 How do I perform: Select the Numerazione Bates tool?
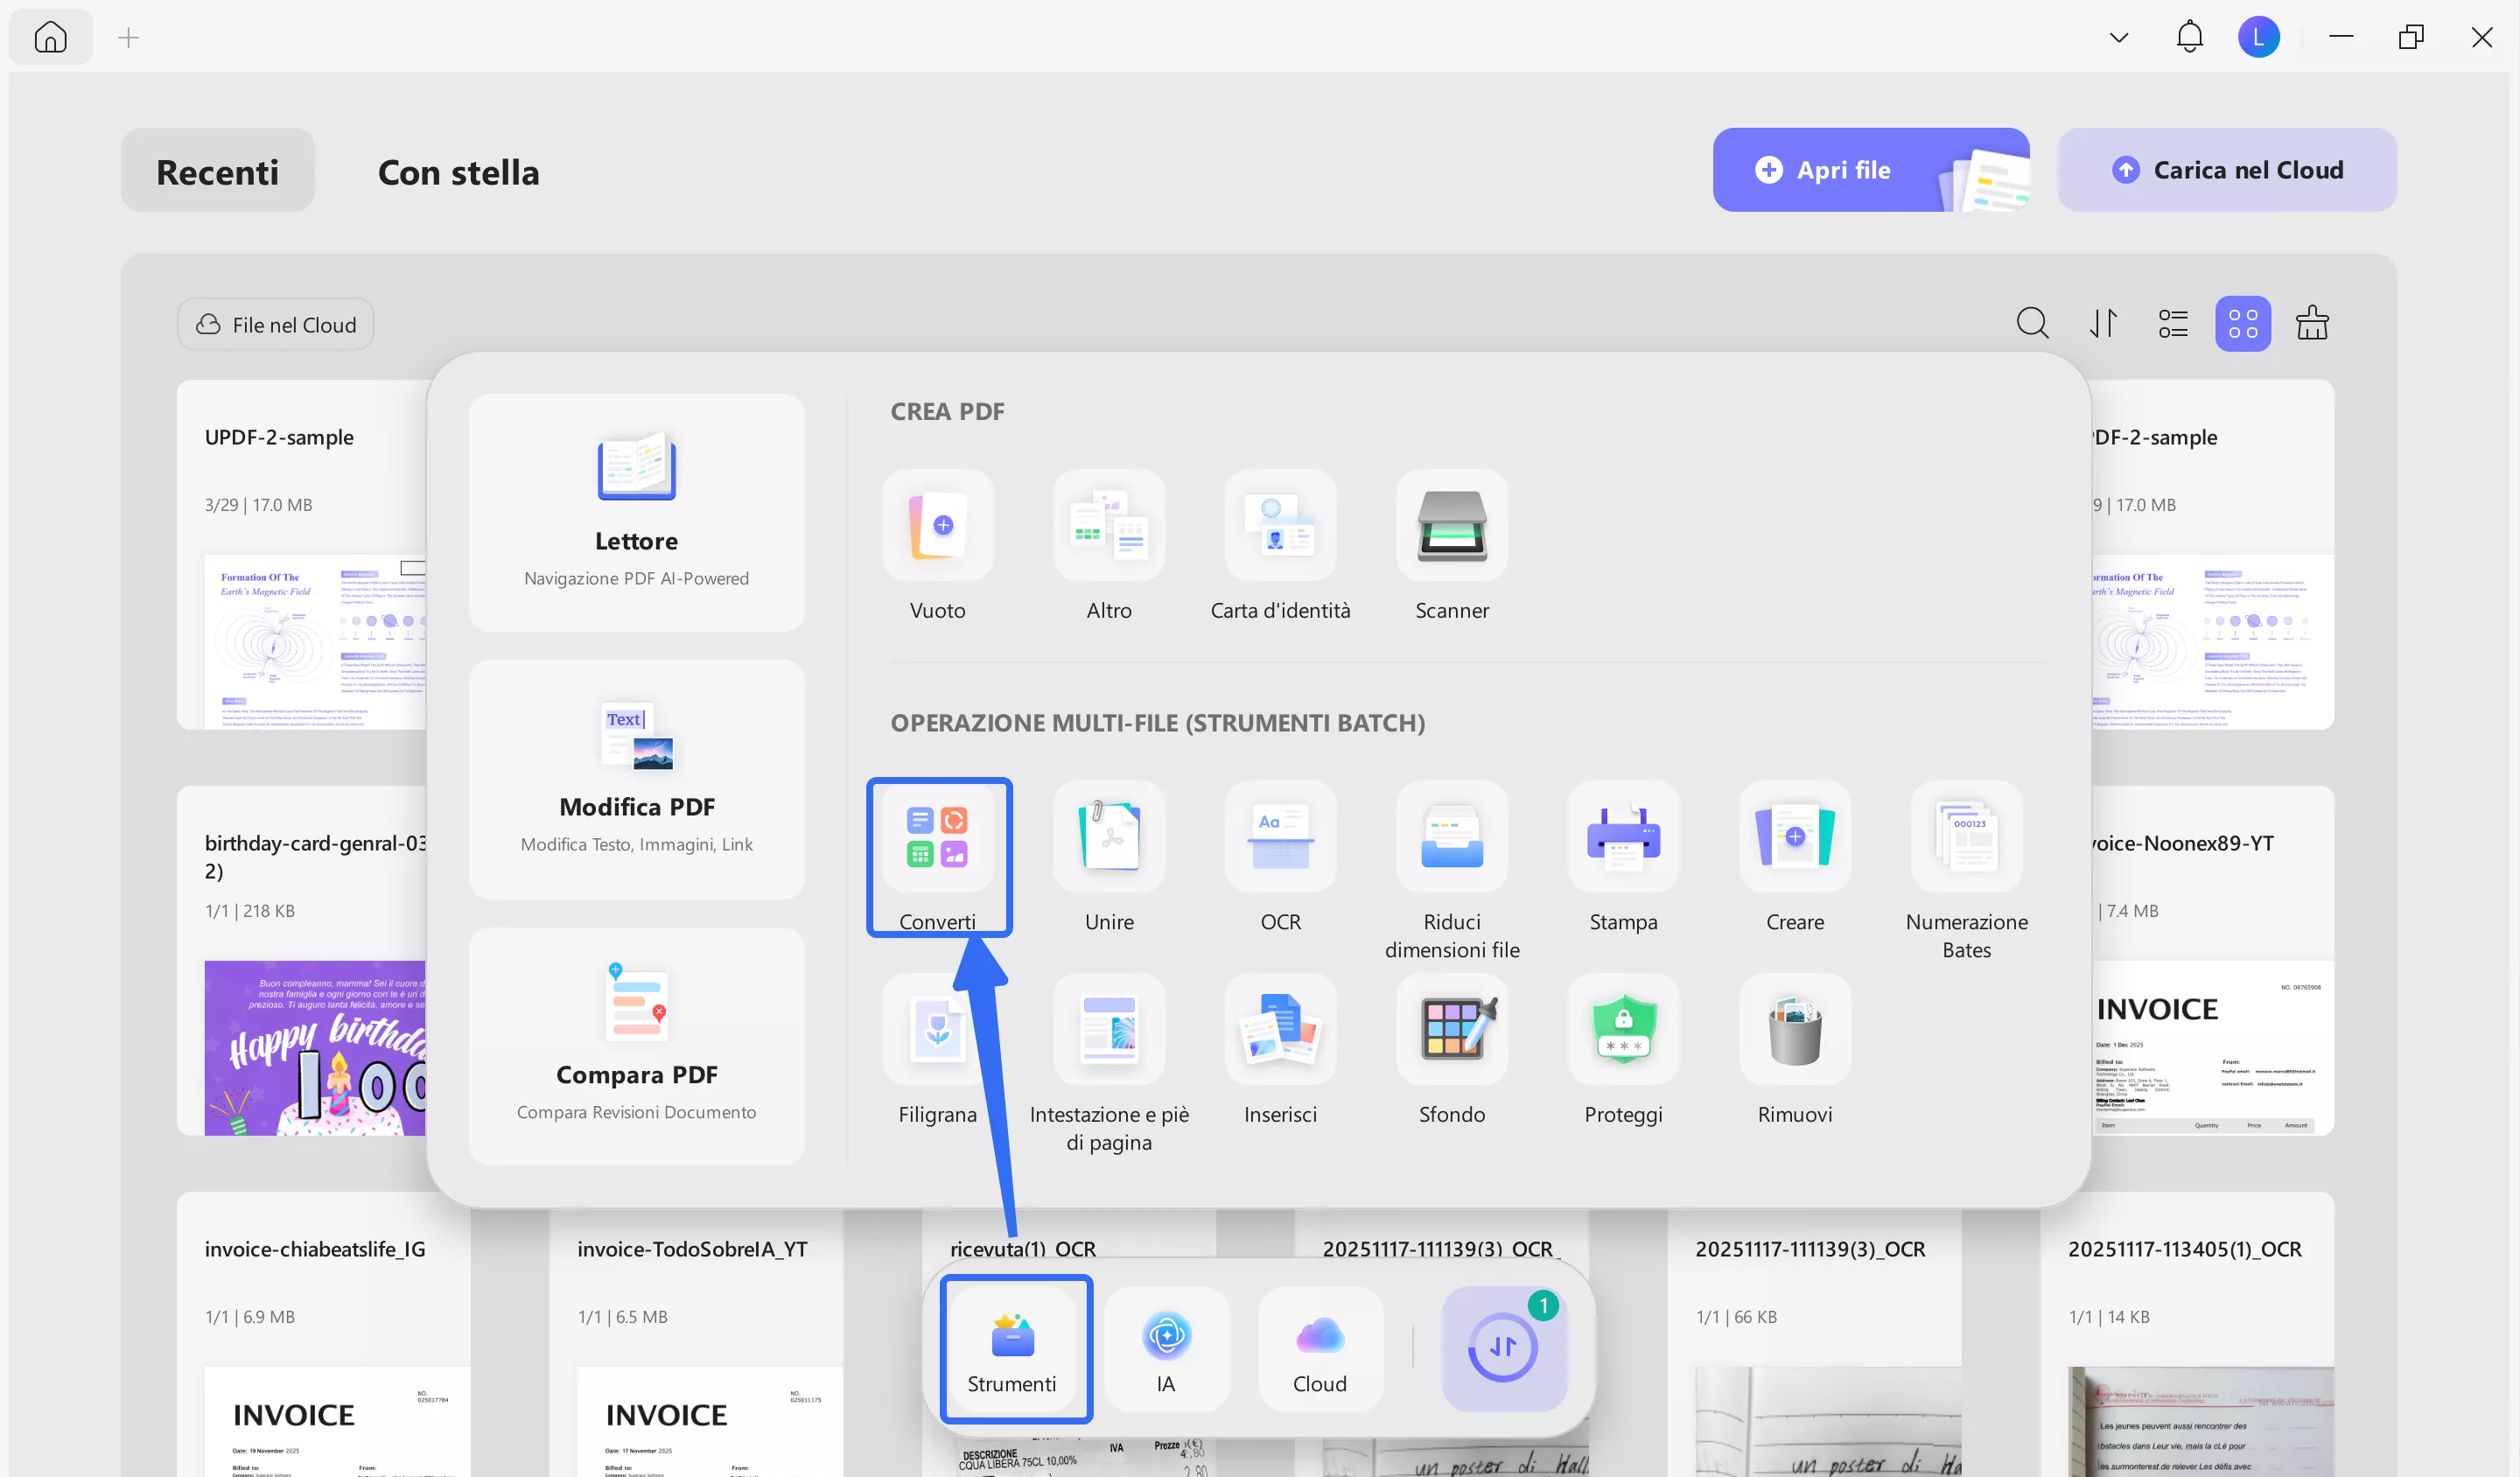tap(1966, 838)
